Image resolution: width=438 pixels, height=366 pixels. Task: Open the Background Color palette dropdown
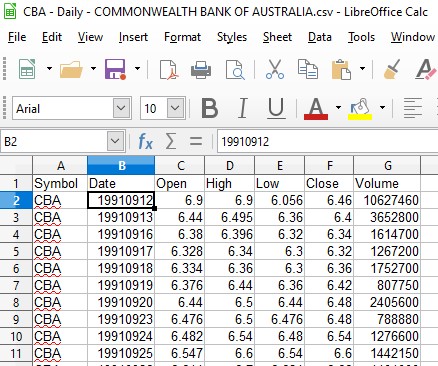click(x=382, y=108)
